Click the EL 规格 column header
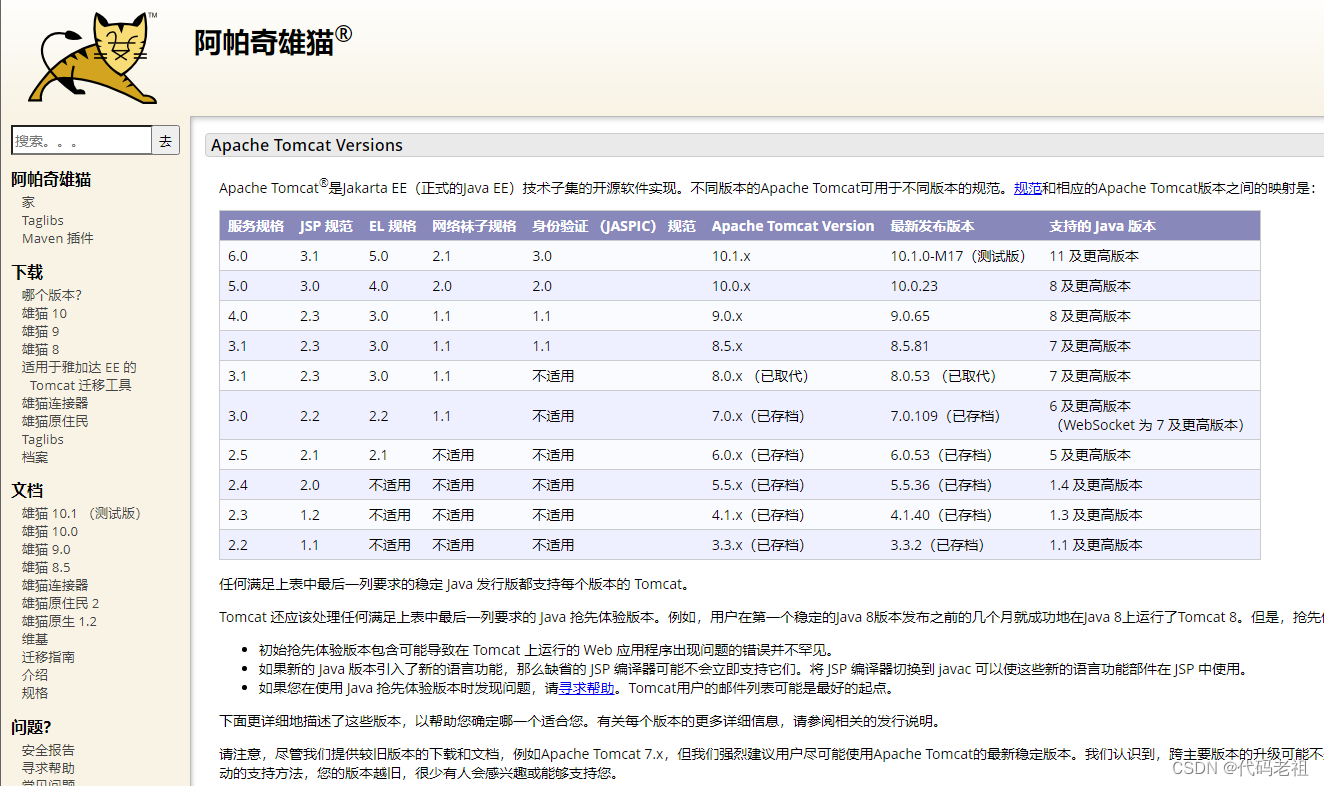The width and height of the screenshot is (1324, 786). 393,226
